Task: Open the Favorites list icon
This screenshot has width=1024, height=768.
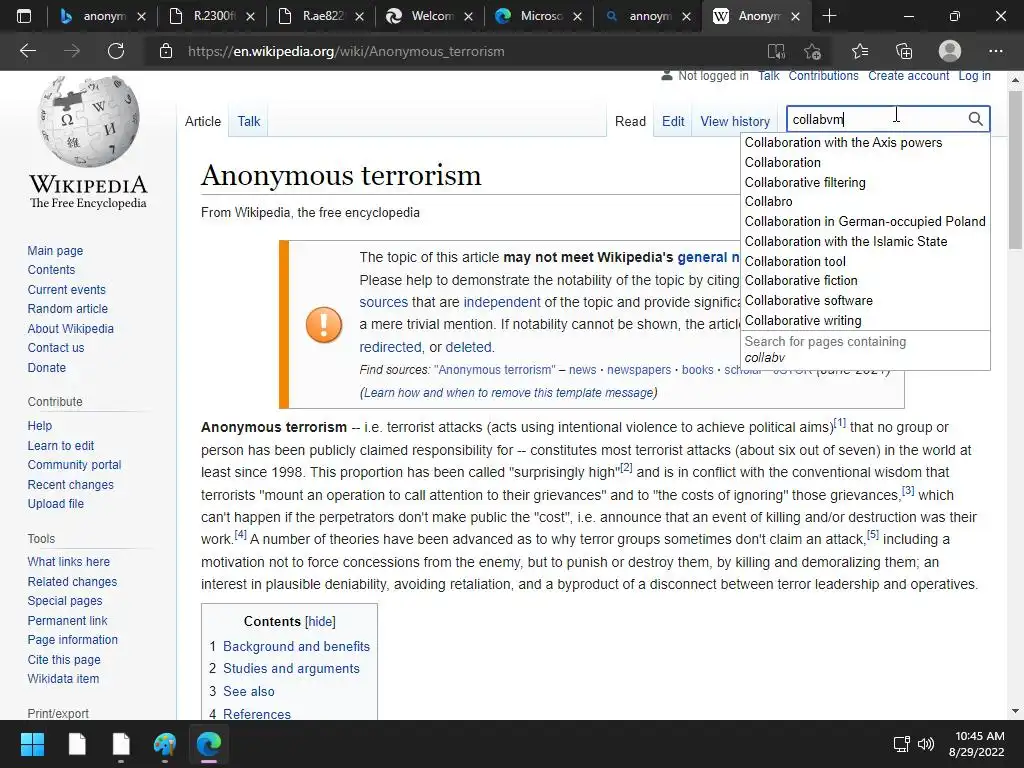Action: click(x=860, y=51)
